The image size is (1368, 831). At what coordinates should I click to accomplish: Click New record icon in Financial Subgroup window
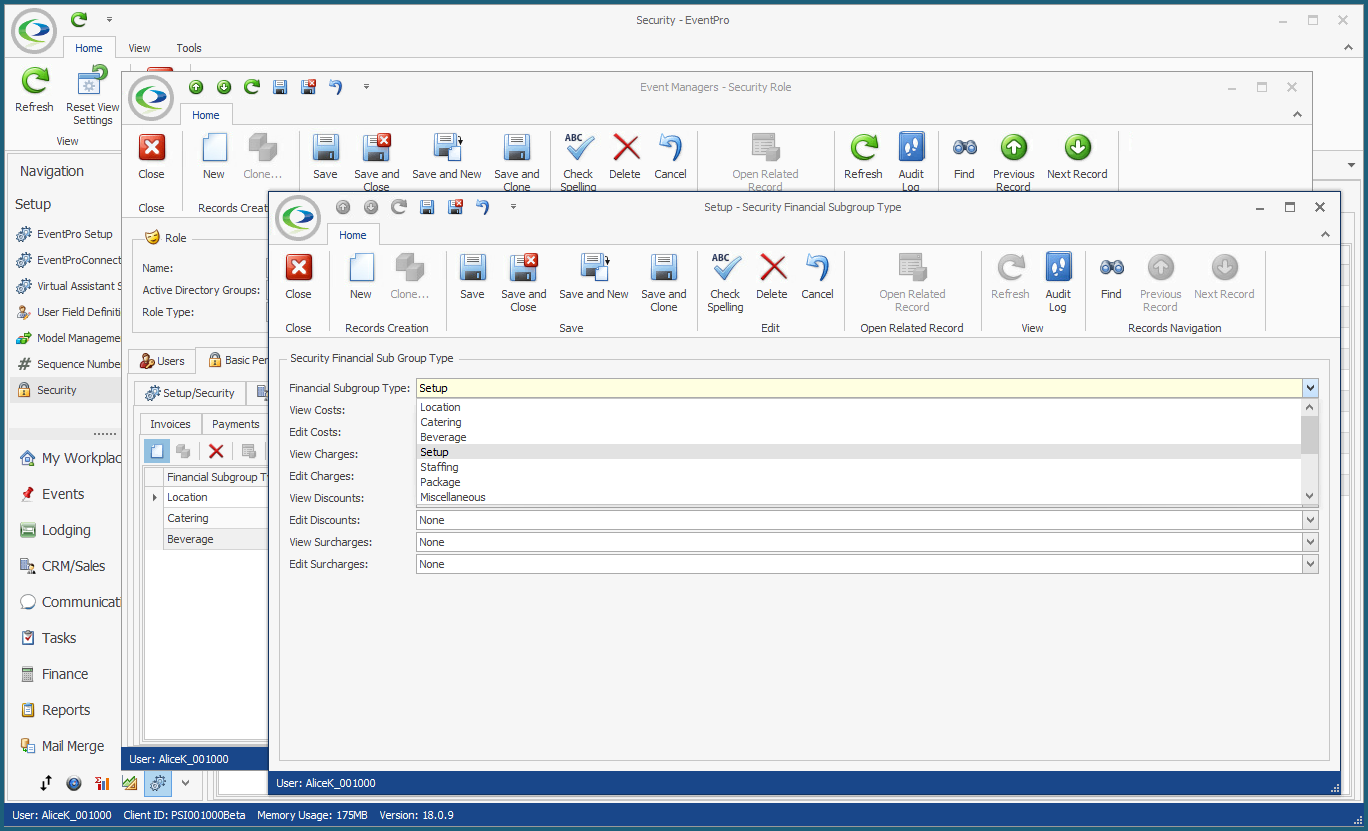point(361,268)
